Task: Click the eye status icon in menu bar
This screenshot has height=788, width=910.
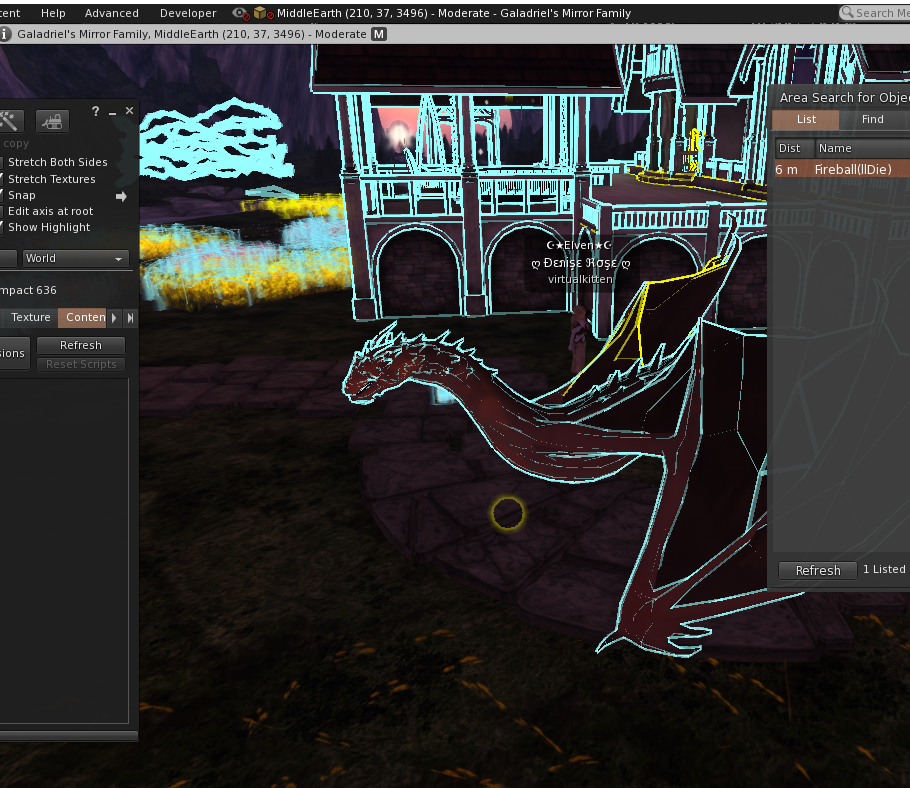Action: click(x=240, y=13)
